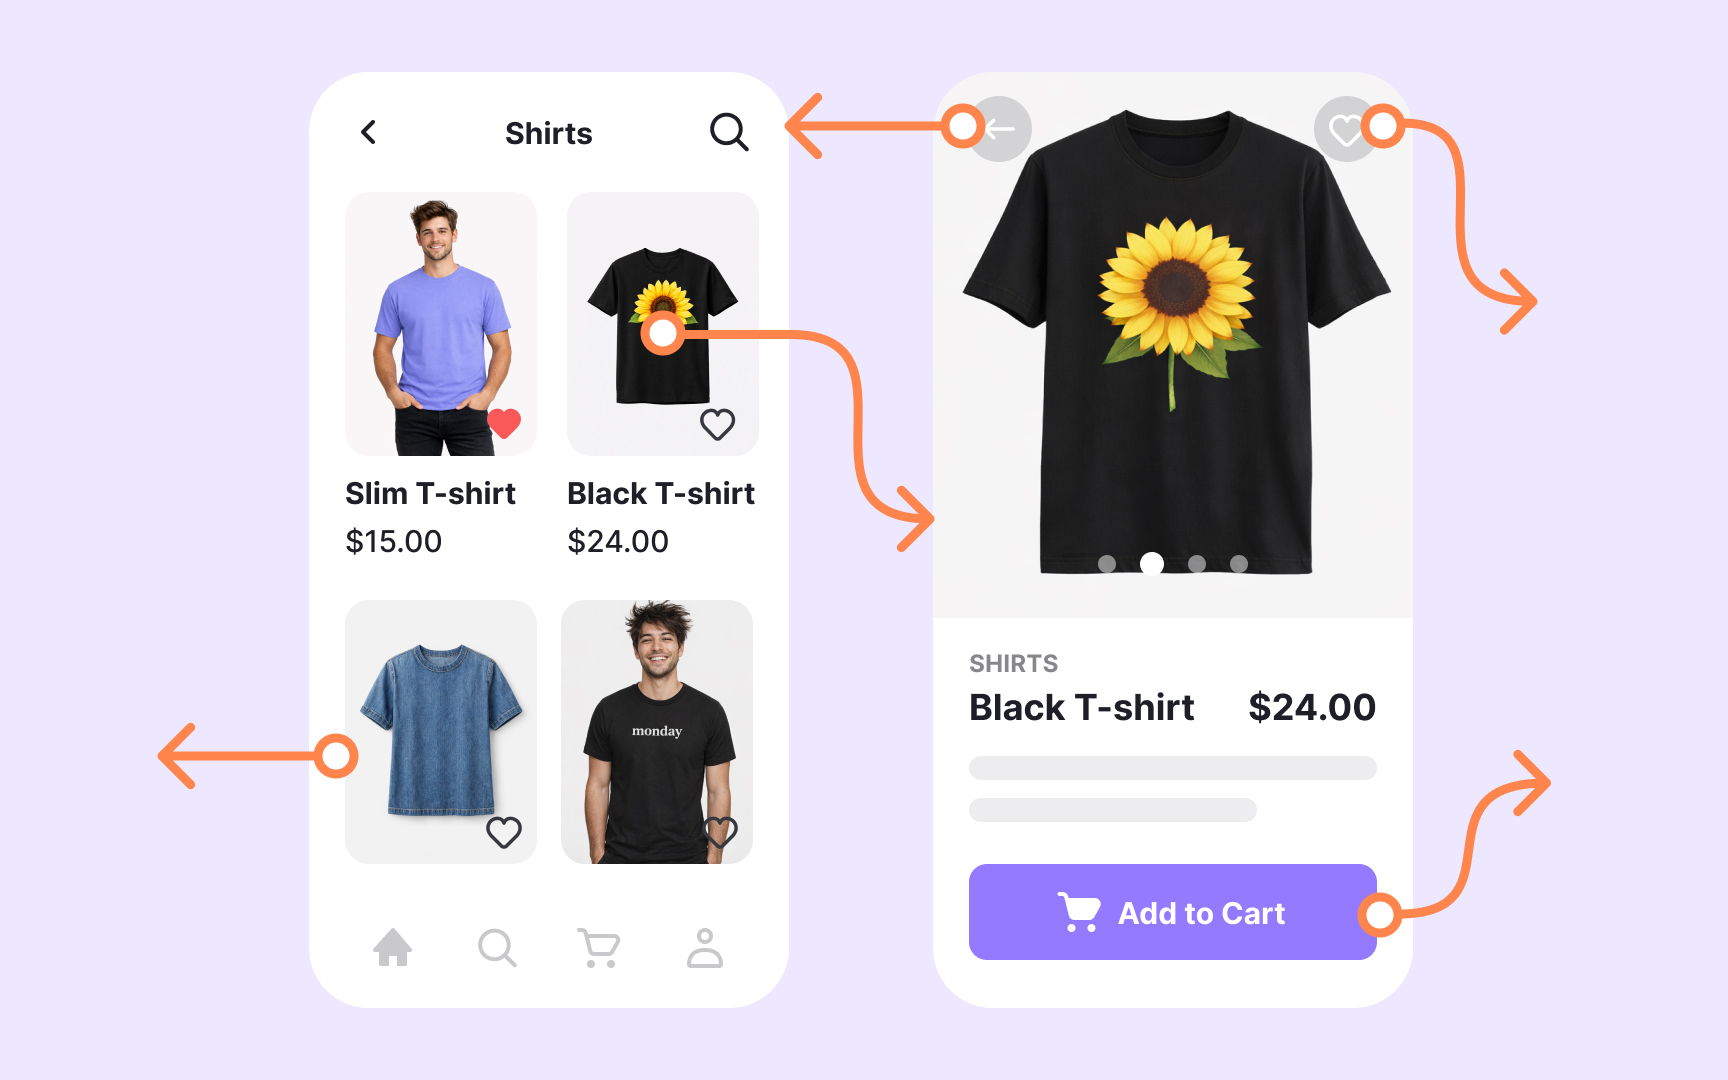
Task: Unfavorite the Slim T-shirt red heart
Action: tap(504, 424)
